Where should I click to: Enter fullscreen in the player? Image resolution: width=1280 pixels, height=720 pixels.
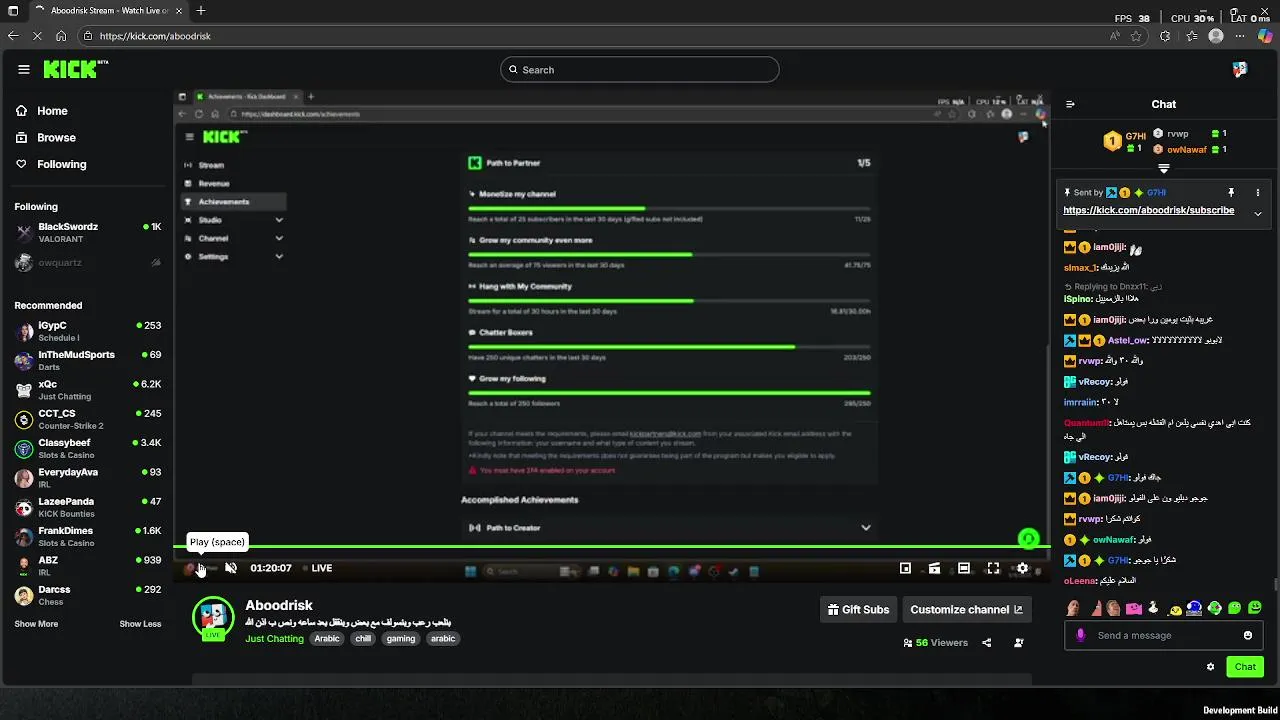[993, 568]
